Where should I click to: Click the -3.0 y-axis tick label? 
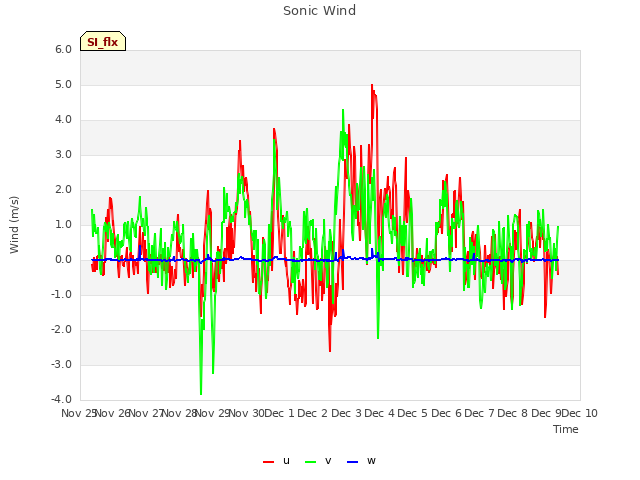[x=62, y=364]
